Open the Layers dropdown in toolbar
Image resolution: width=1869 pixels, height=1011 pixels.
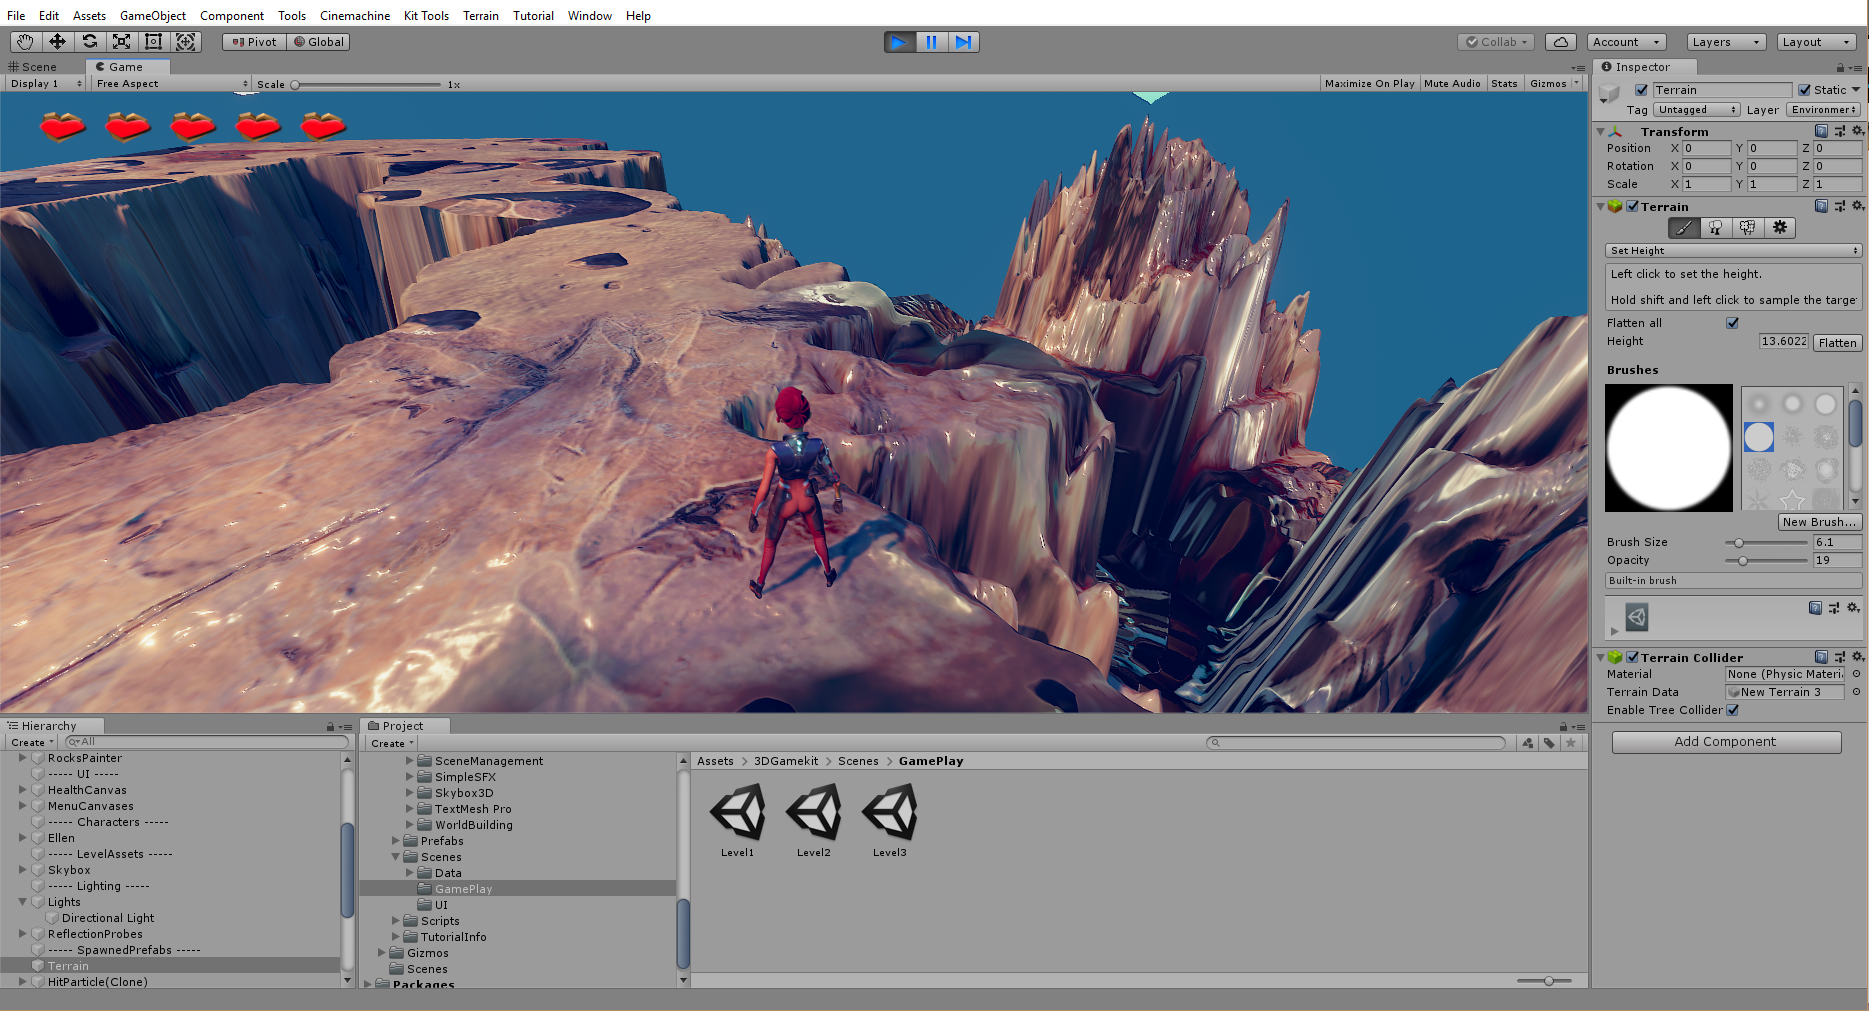(1726, 42)
